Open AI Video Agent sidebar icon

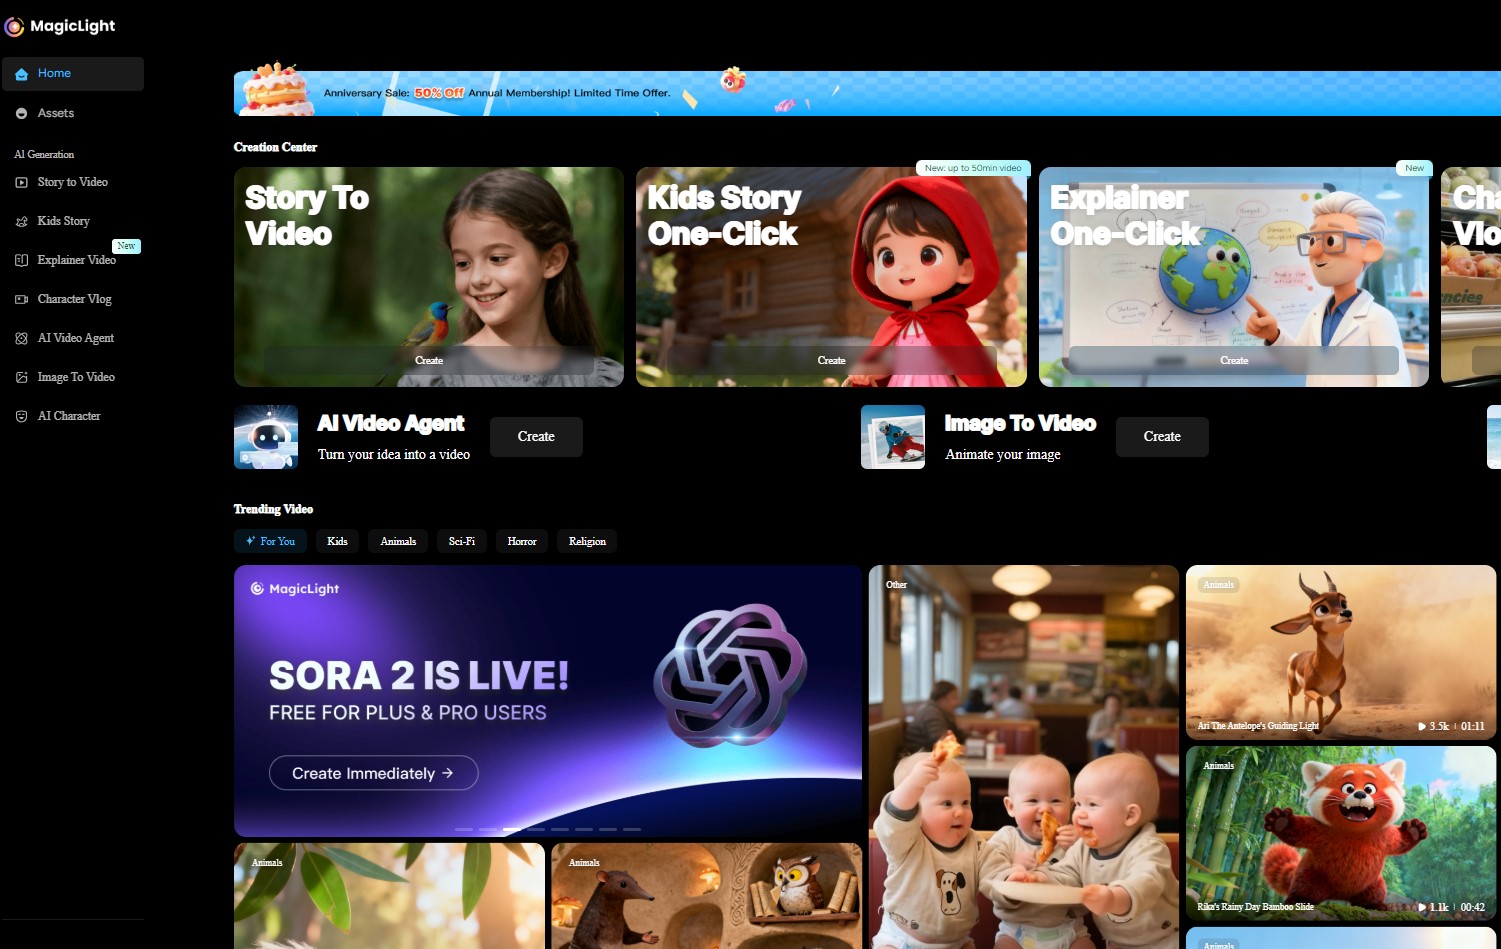[21, 338]
